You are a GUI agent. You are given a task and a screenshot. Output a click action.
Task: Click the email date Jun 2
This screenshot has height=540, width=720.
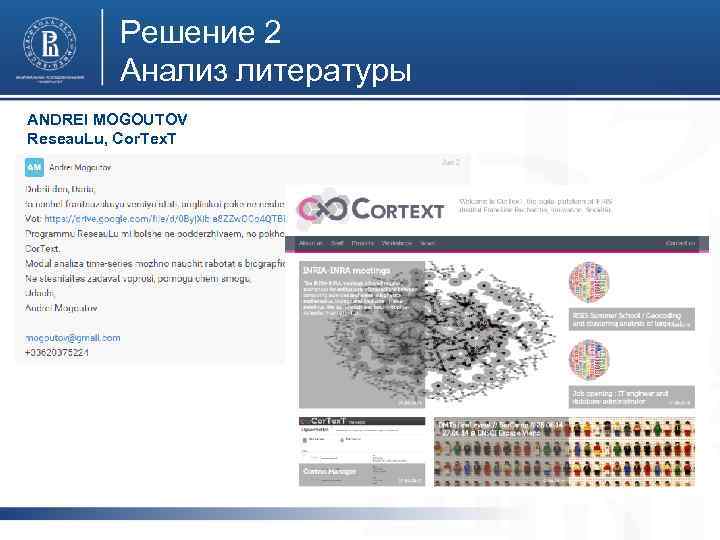tap(450, 163)
